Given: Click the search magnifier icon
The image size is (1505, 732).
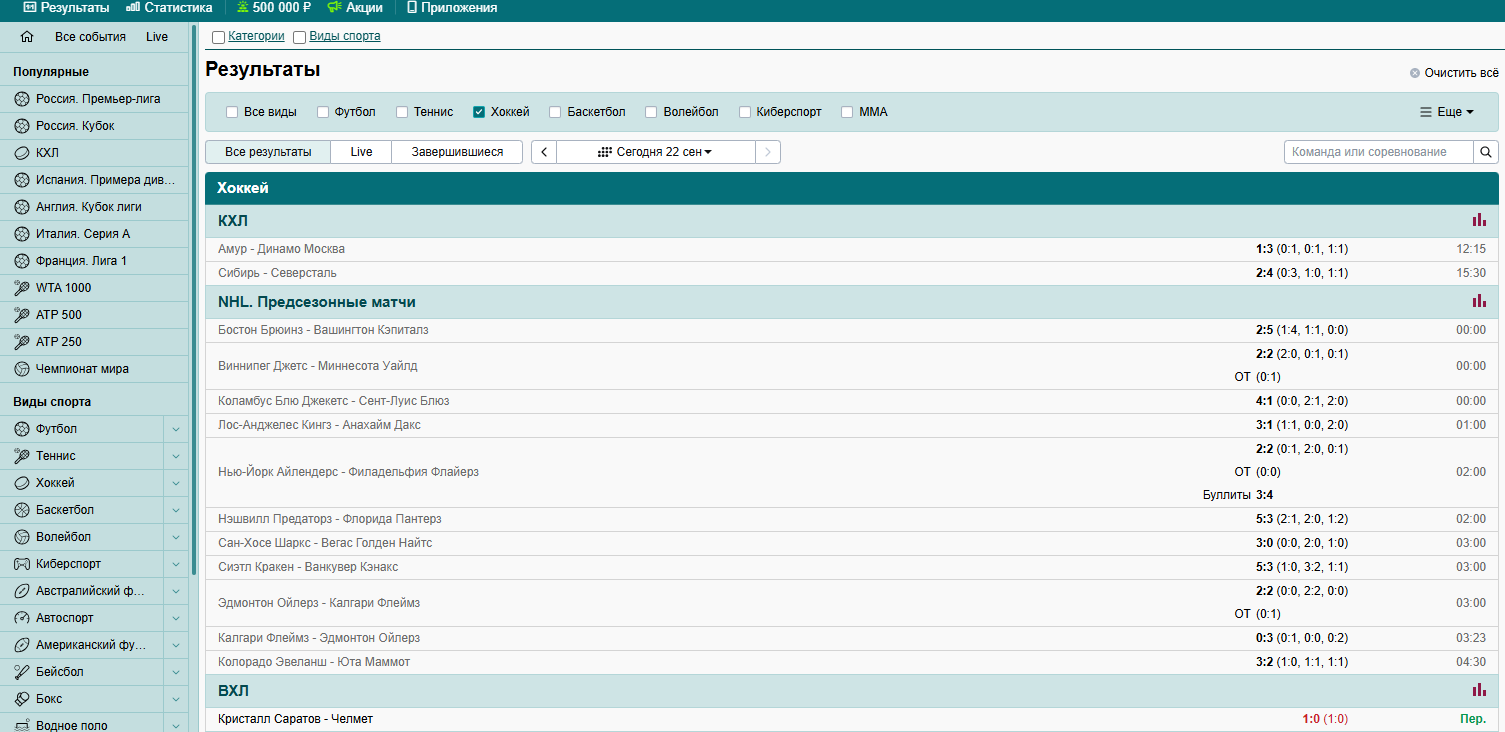Looking at the screenshot, I should 1486,152.
